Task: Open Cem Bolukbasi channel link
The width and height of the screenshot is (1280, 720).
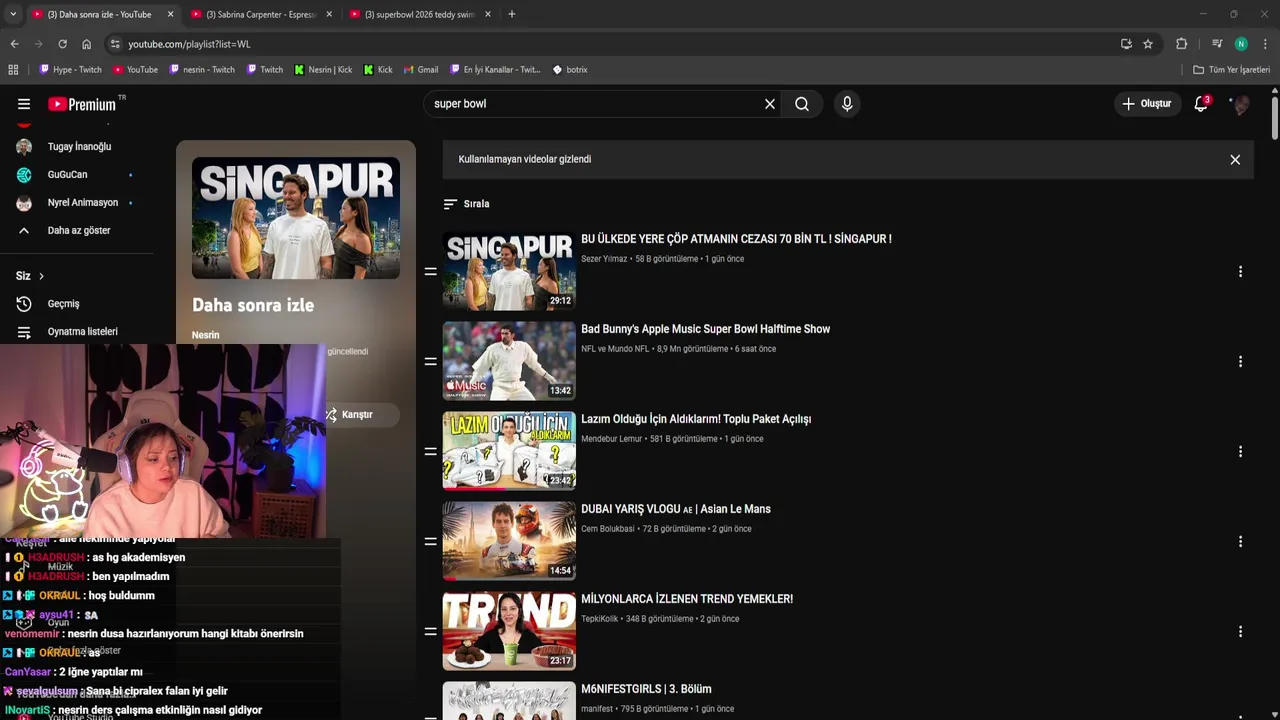Action: pos(608,529)
